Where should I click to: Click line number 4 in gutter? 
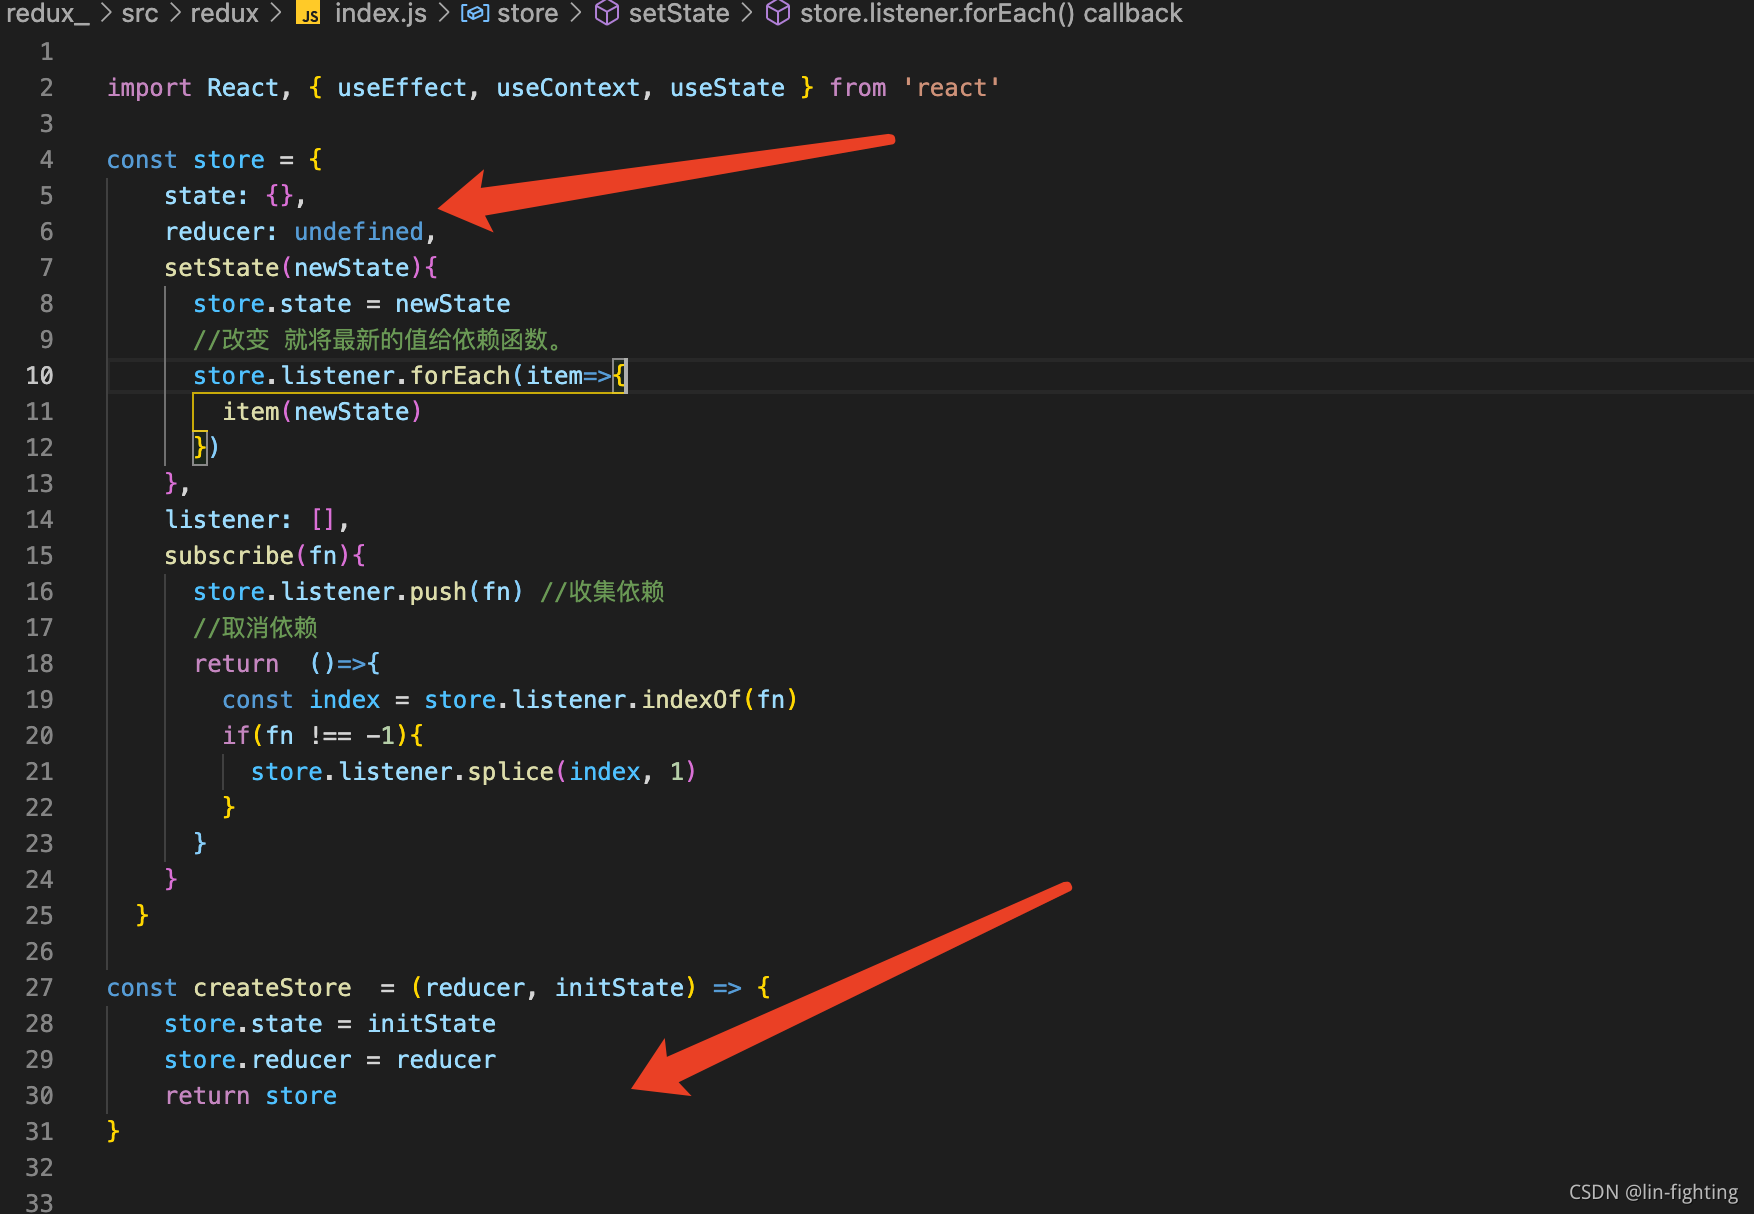[46, 160]
